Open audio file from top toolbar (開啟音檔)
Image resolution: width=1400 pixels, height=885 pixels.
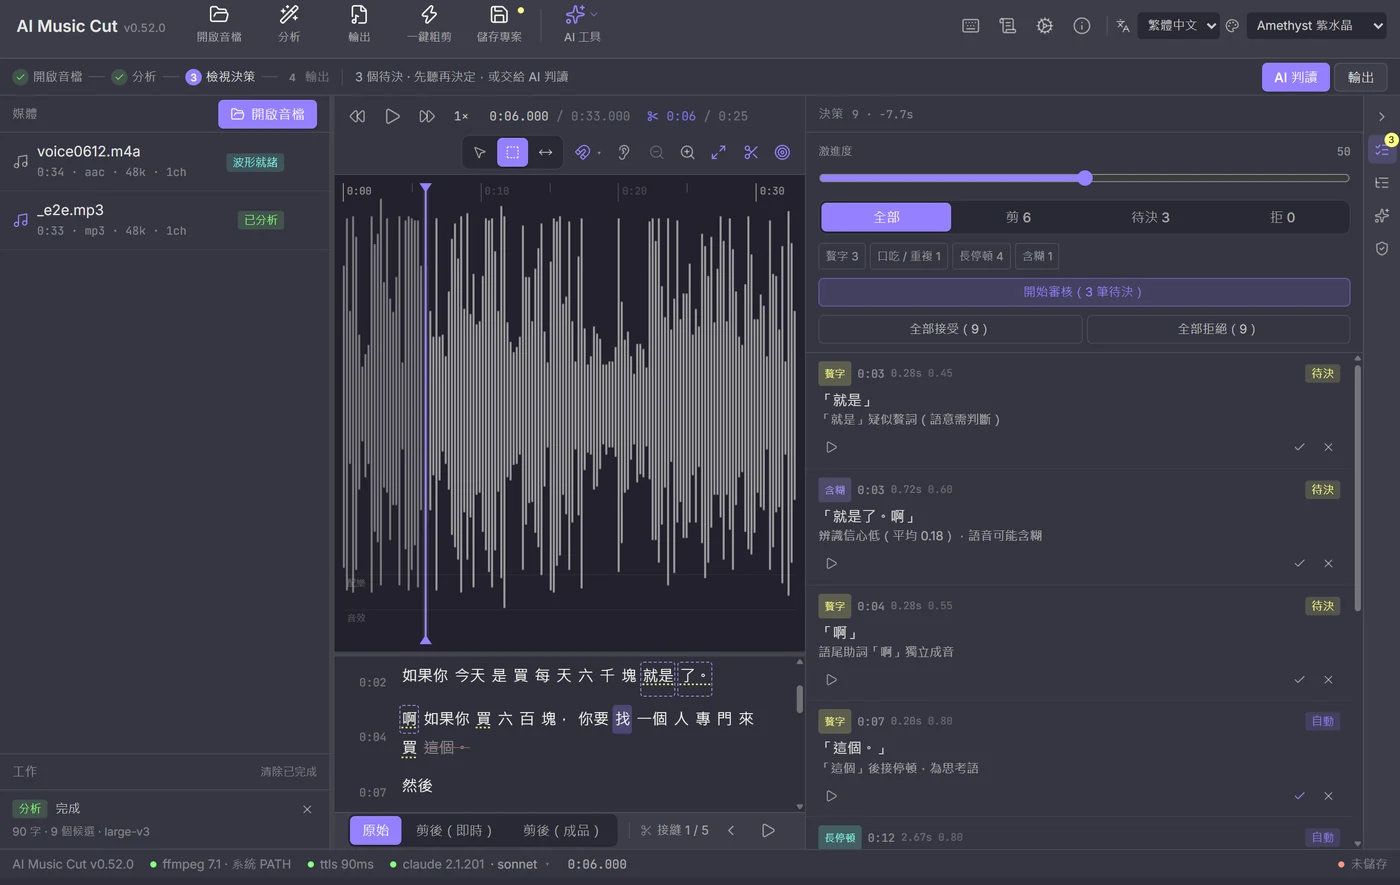pos(219,24)
